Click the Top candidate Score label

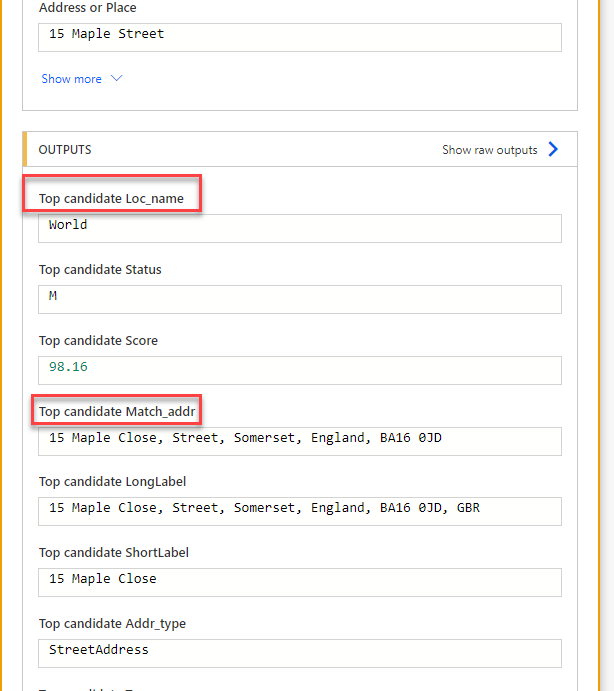point(98,341)
